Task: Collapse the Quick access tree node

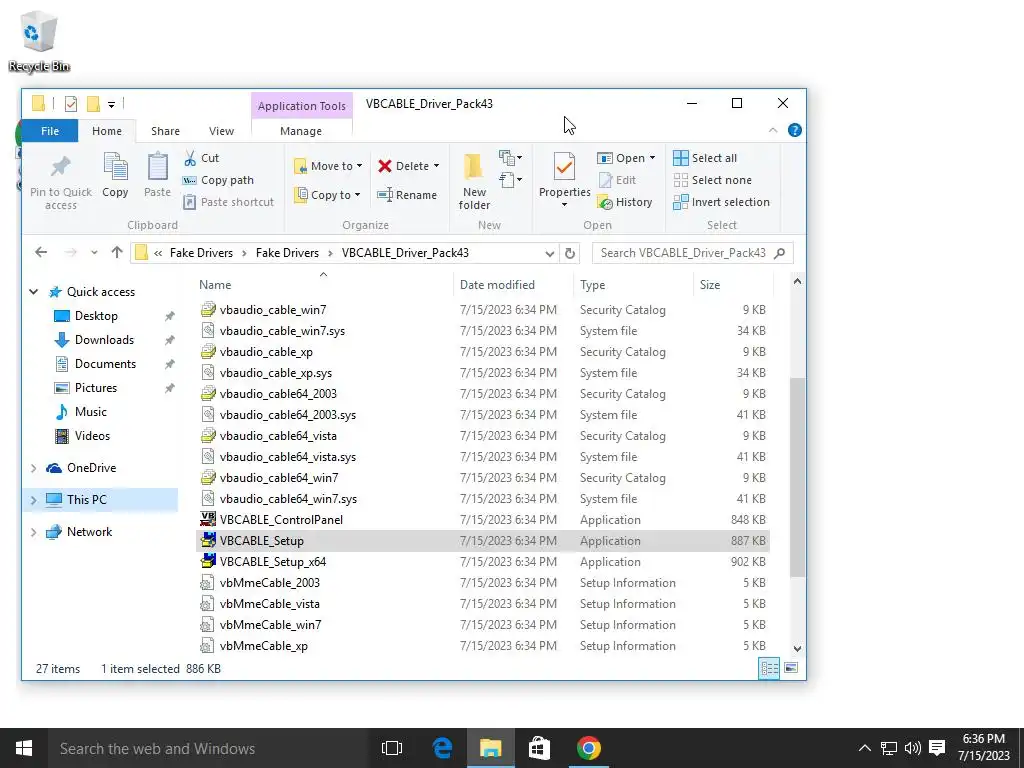Action: pos(33,292)
